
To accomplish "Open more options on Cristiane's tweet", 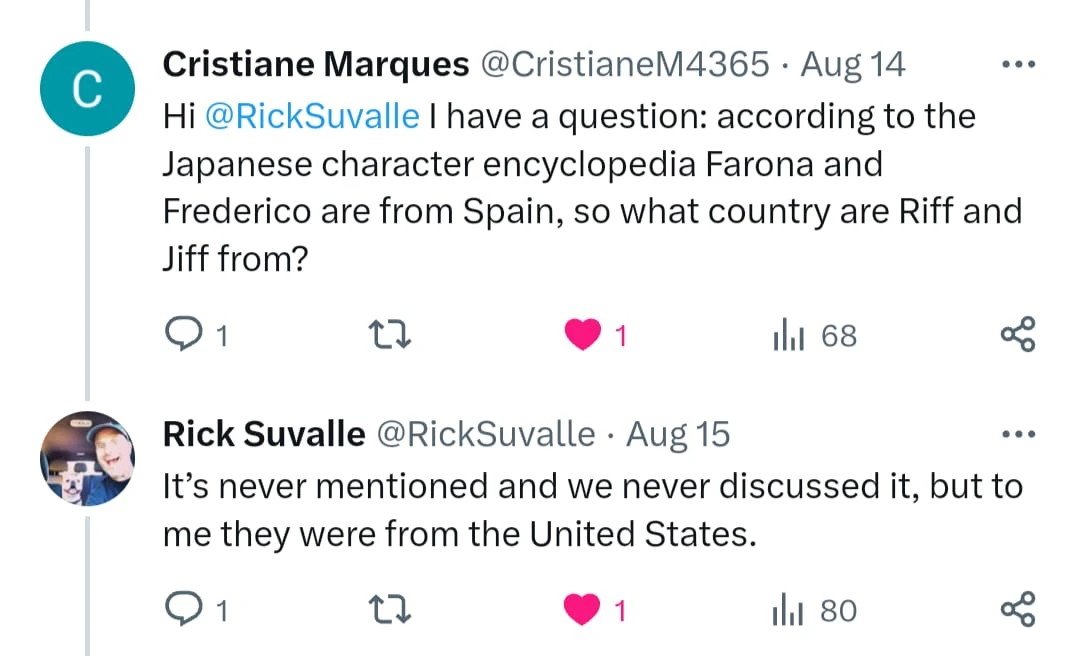I will [1019, 63].
